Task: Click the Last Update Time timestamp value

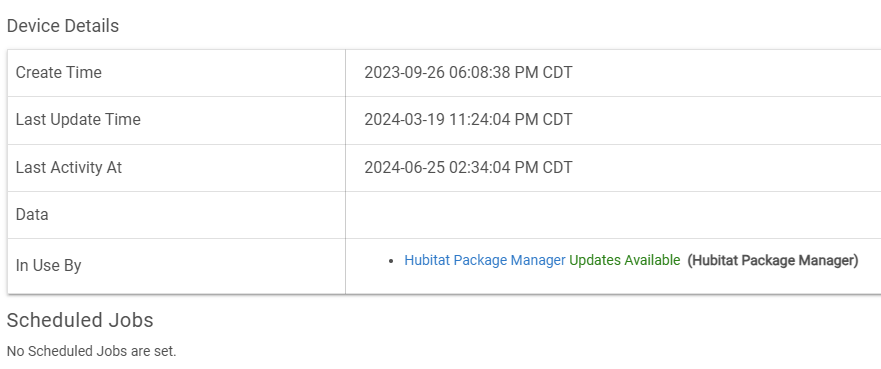Action: (x=468, y=120)
